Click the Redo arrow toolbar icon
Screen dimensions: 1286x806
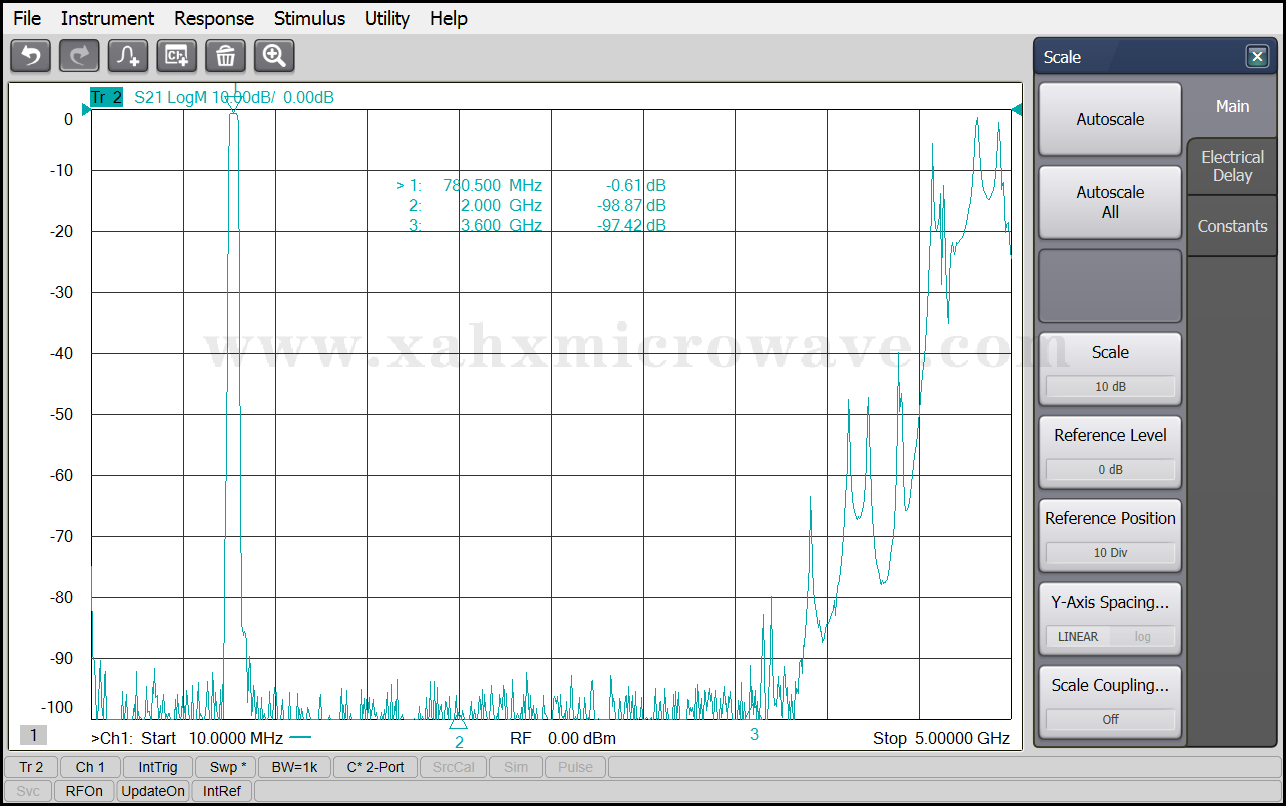80,56
